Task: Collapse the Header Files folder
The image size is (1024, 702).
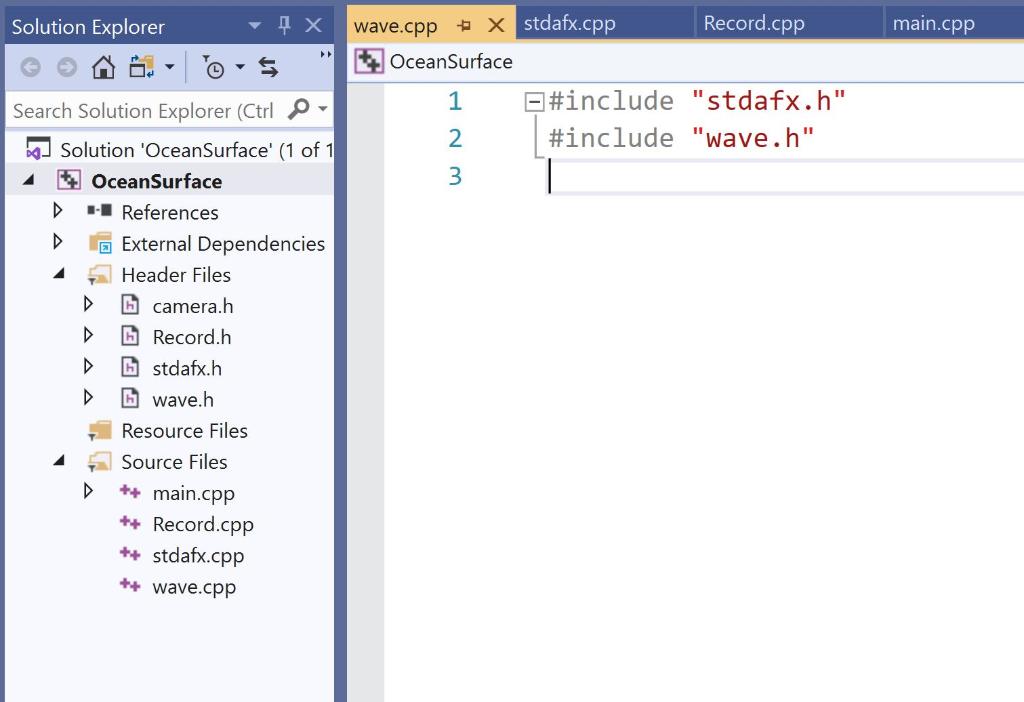Action: click(x=59, y=274)
